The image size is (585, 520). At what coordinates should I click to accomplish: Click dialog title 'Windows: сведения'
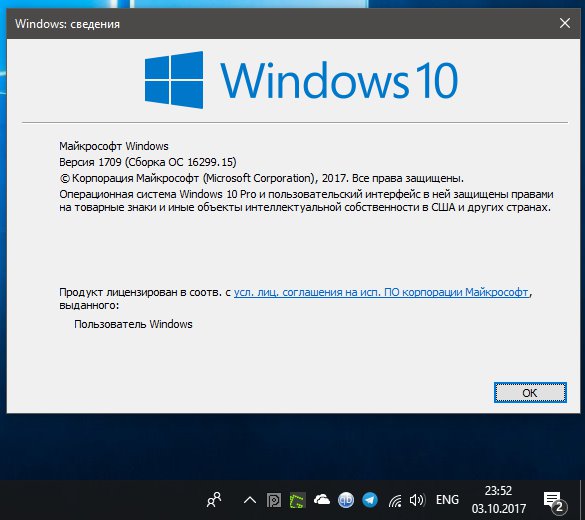[x=68, y=24]
